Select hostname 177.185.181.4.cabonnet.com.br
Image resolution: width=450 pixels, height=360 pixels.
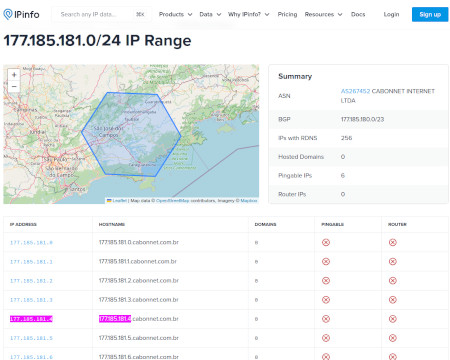click(x=139, y=319)
